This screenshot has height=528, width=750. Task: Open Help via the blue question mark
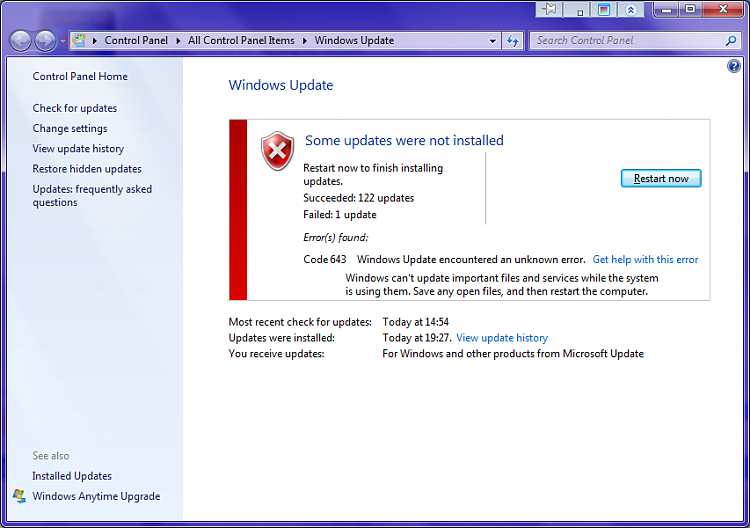click(734, 66)
